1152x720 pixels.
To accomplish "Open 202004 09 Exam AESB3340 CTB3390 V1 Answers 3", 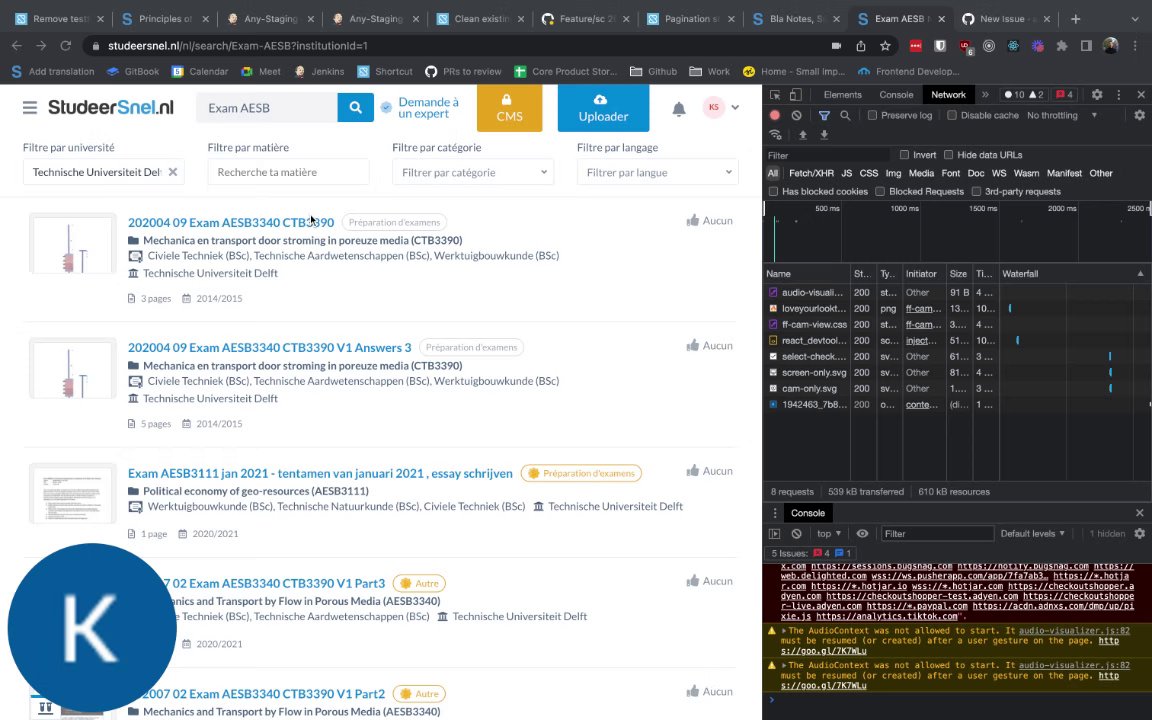I will point(270,348).
